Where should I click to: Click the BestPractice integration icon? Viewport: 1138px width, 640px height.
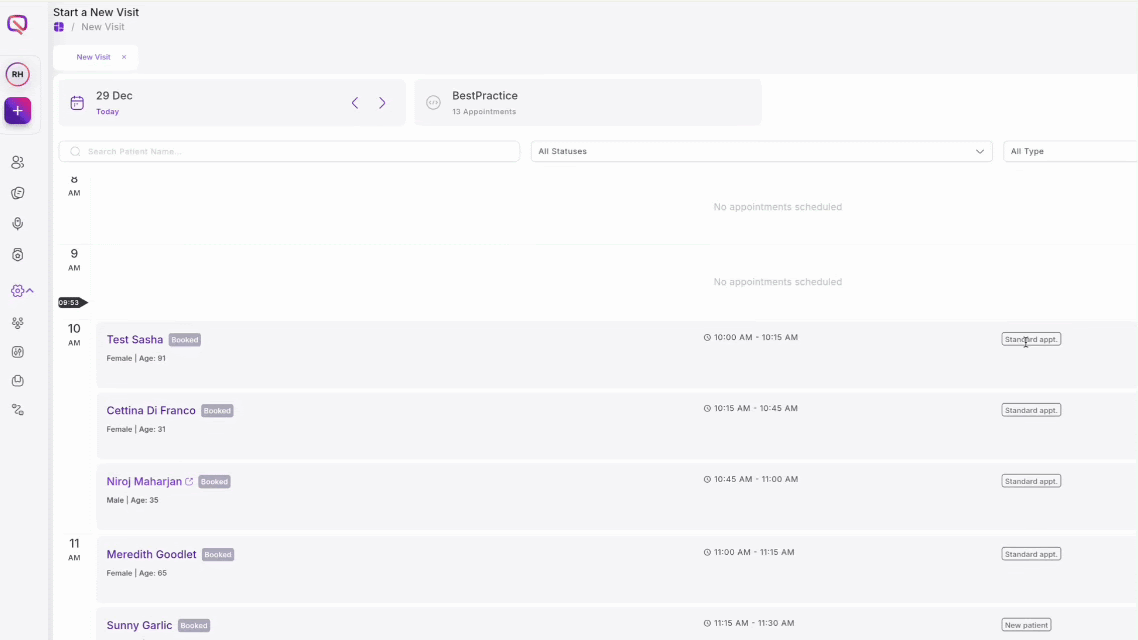pos(433,103)
